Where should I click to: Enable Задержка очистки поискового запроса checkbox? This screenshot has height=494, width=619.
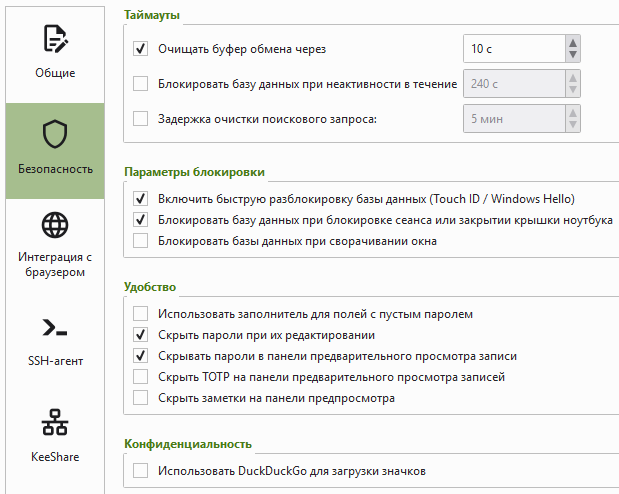[140, 120]
